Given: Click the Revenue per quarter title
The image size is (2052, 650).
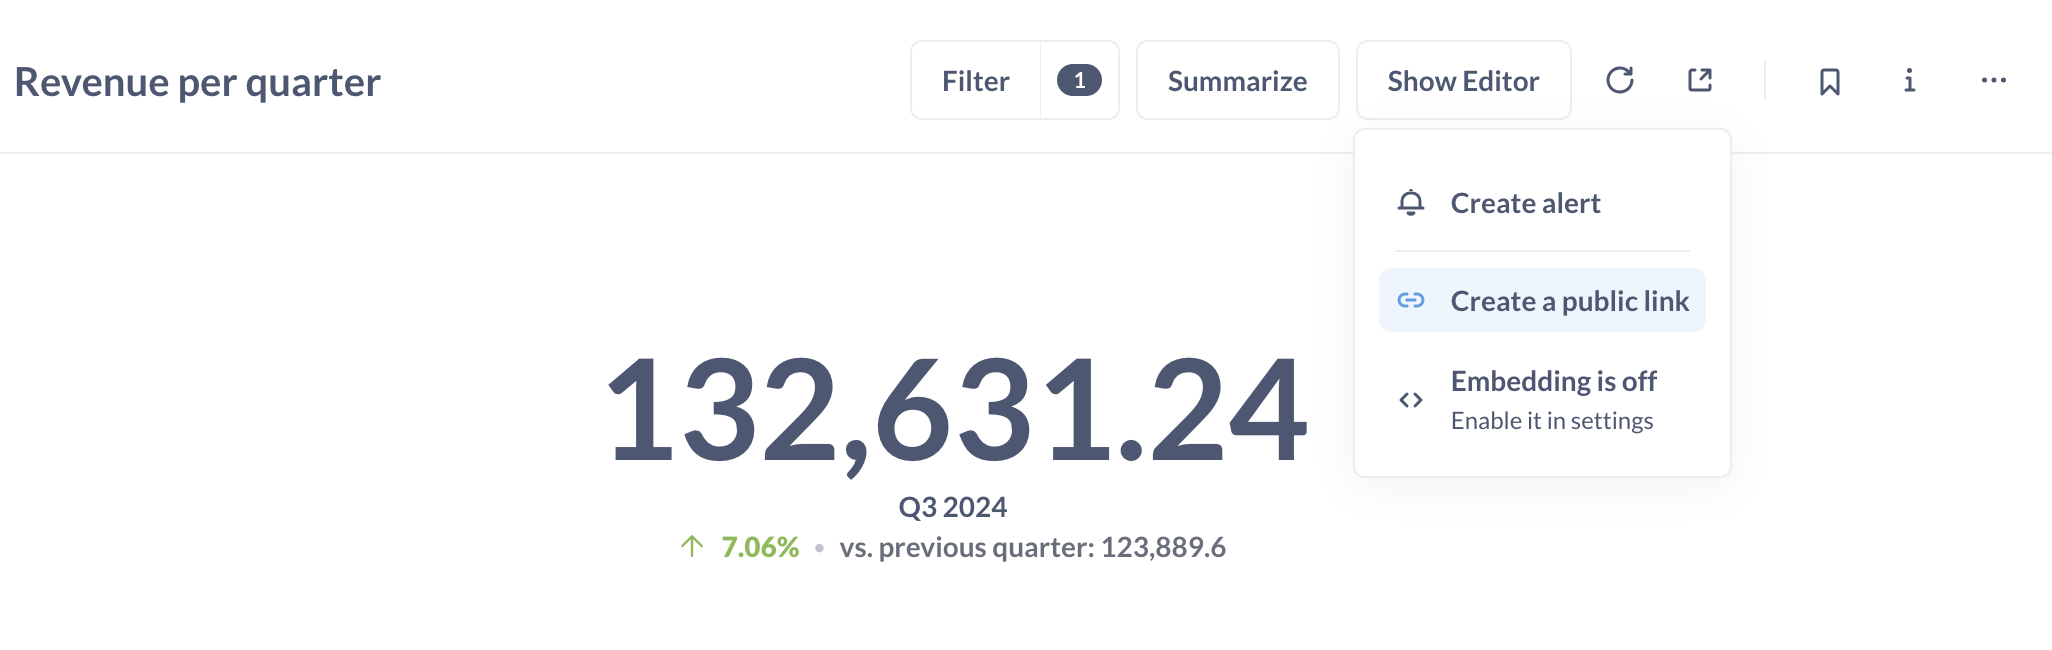Looking at the screenshot, I should tap(198, 82).
